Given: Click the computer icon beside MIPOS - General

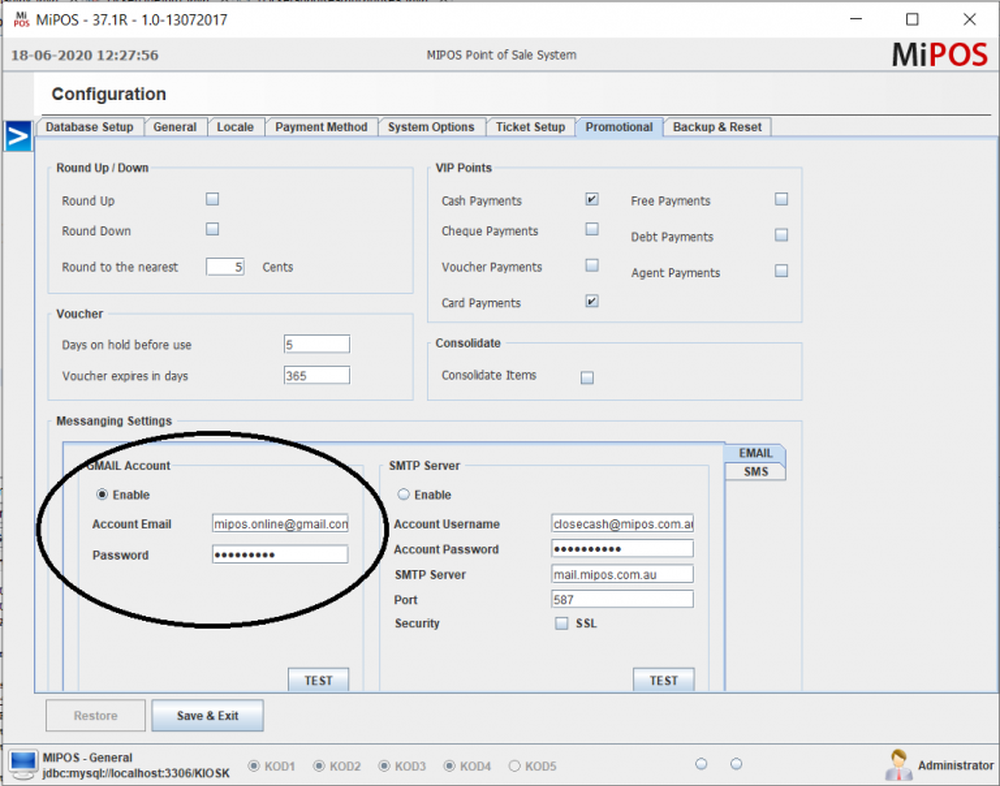Looking at the screenshot, I should coord(21,763).
